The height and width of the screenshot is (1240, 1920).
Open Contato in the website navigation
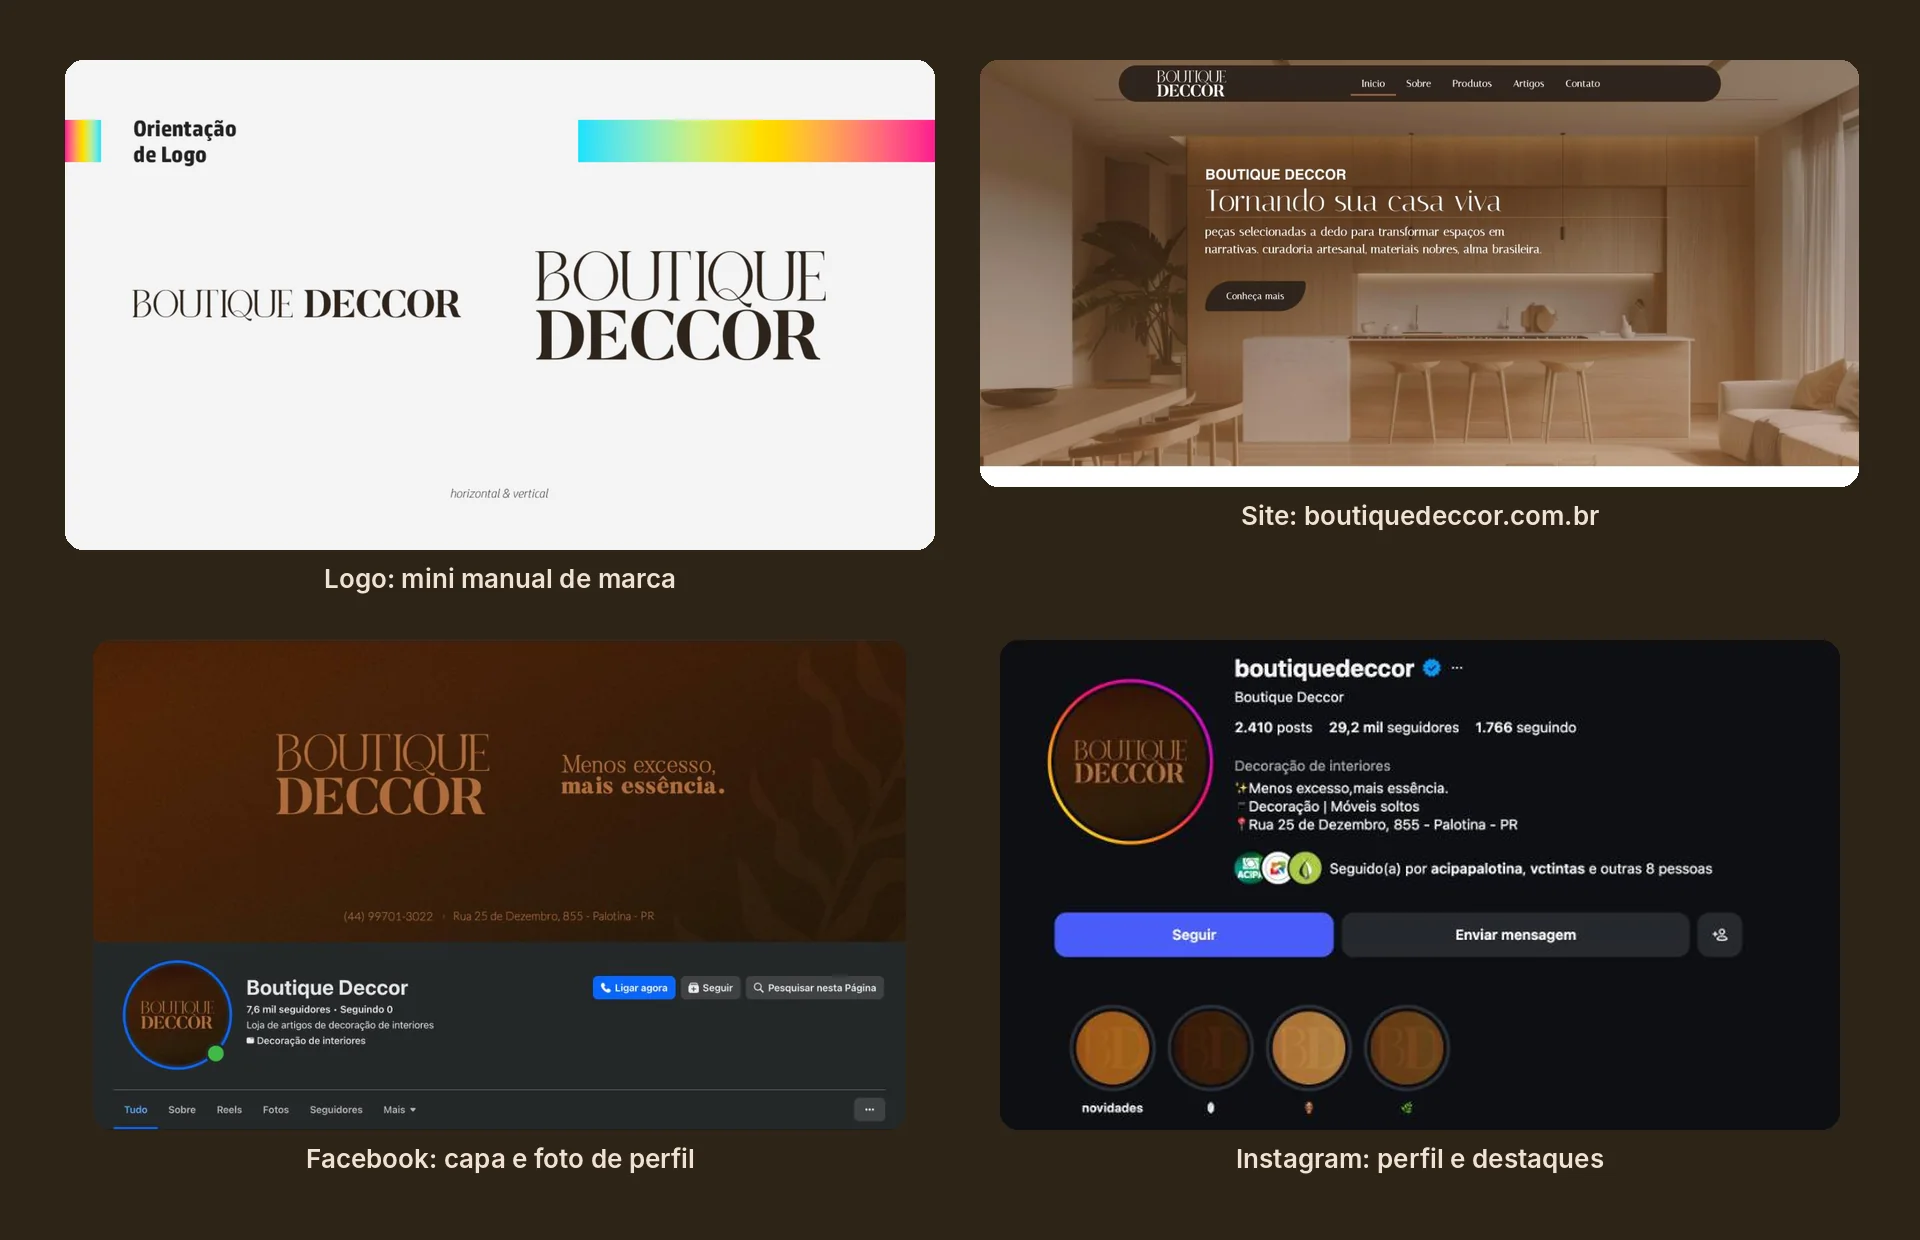click(1582, 84)
